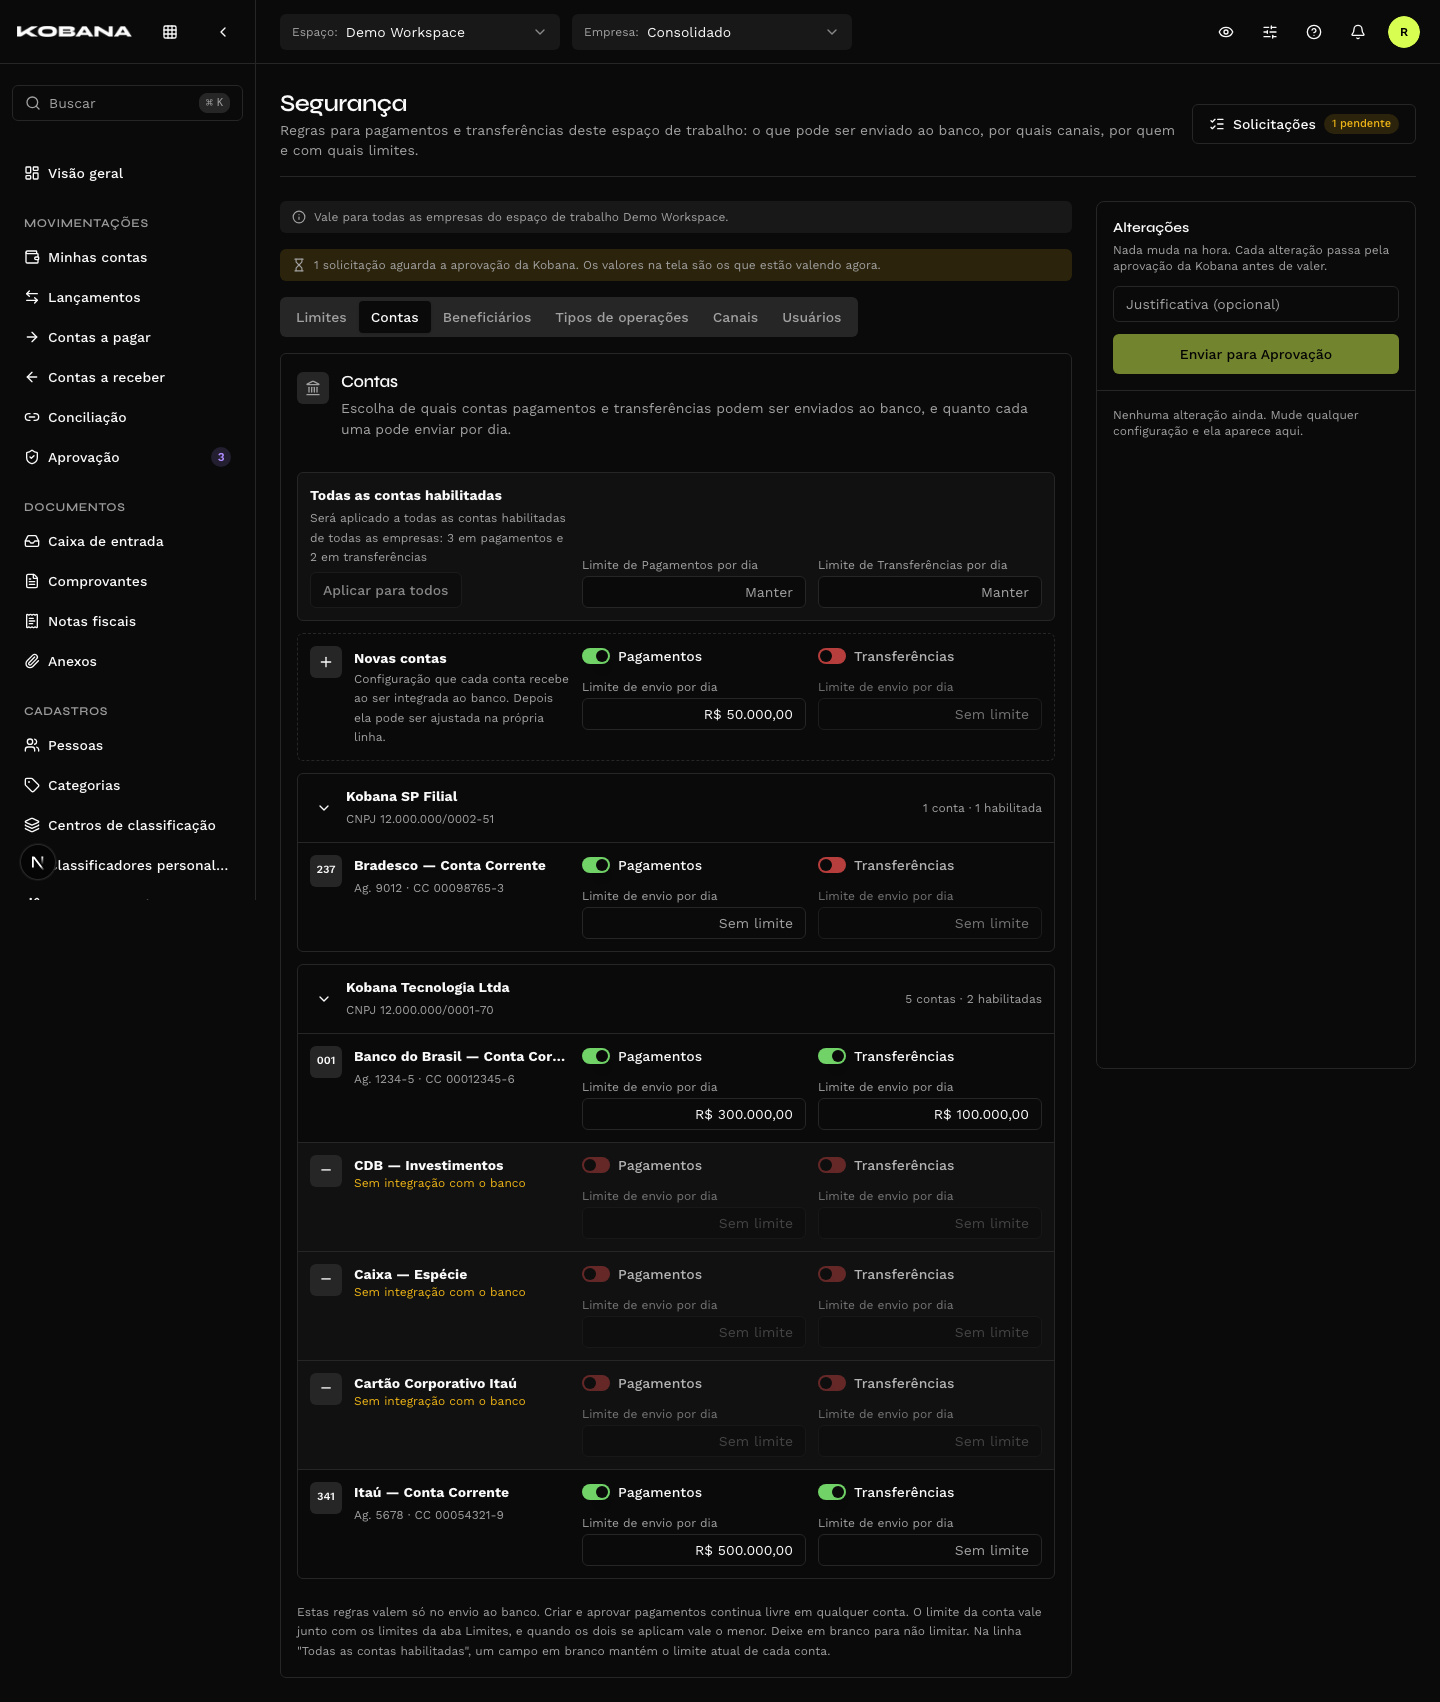Image resolution: width=1440 pixels, height=1702 pixels.
Task: Enable Transferências for Bradesco Conta Corrente
Action: tap(832, 865)
